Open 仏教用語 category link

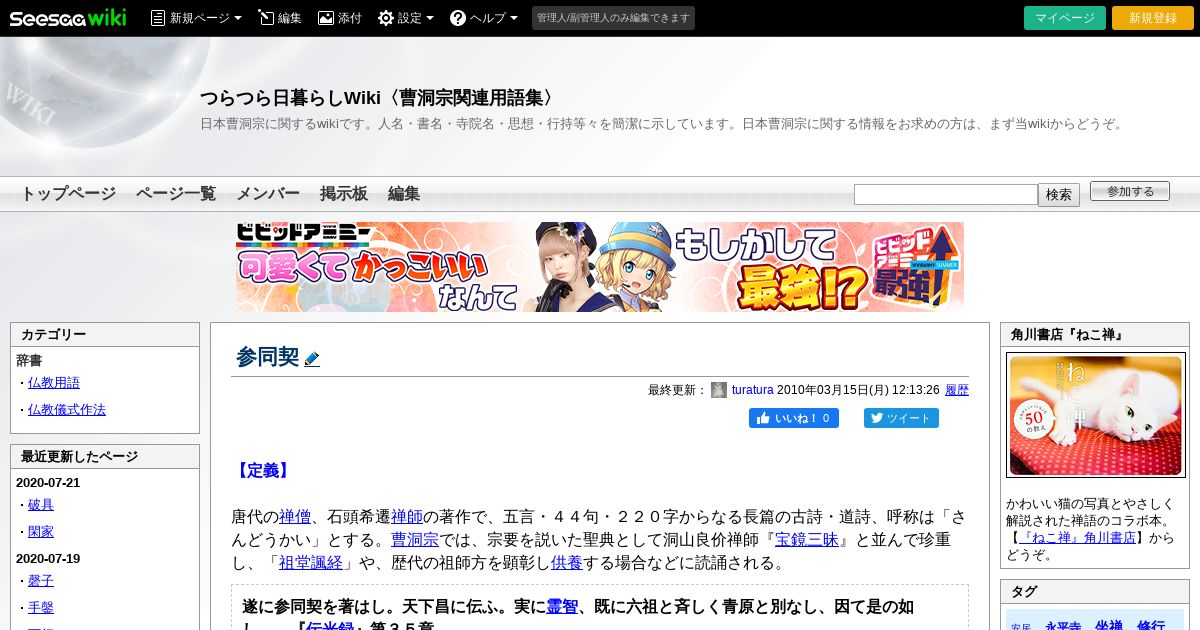pos(54,382)
